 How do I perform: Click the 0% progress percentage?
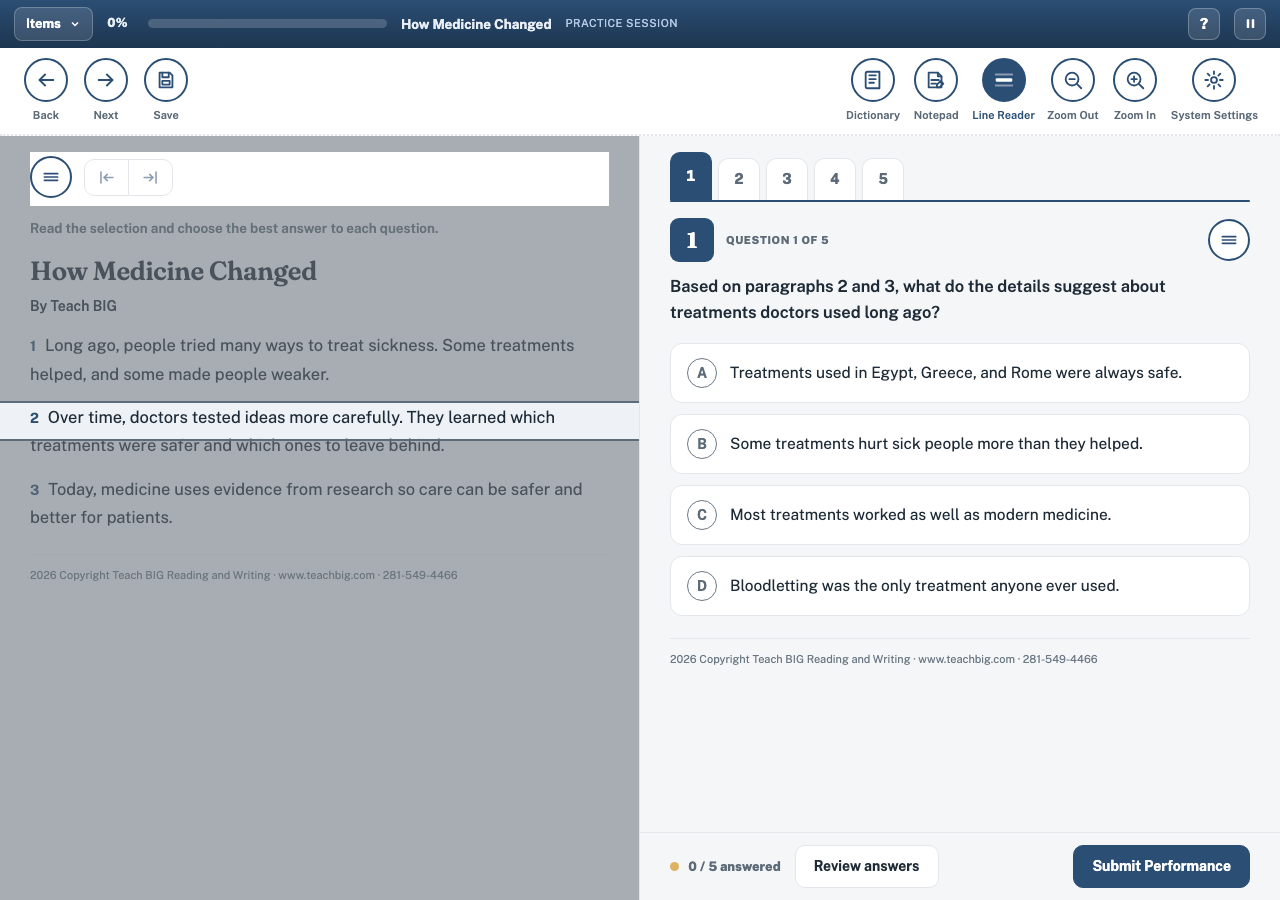[x=117, y=23]
